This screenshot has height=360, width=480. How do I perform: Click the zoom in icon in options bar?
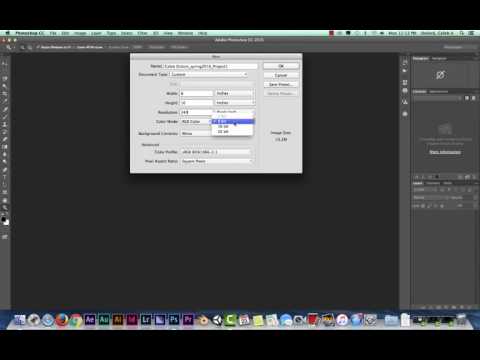(x=22, y=47)
